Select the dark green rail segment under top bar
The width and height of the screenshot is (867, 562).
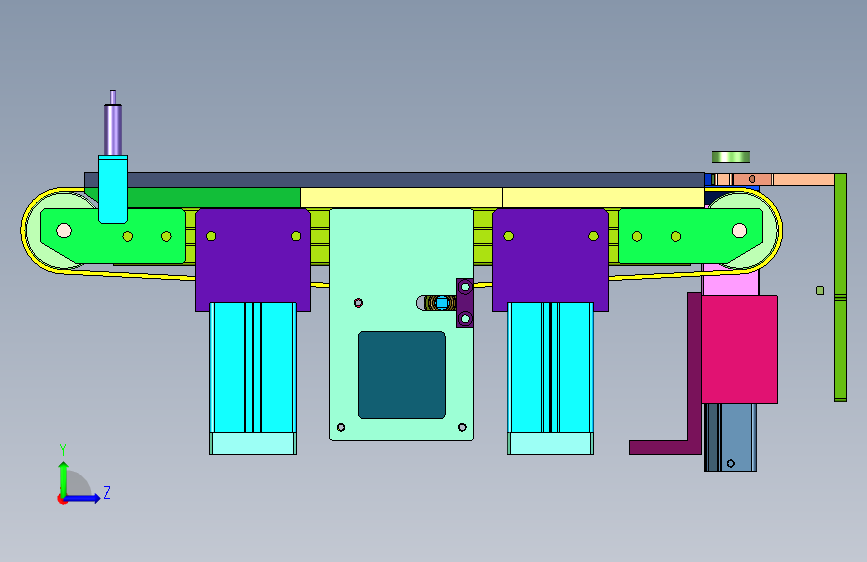tap(213, 197)
